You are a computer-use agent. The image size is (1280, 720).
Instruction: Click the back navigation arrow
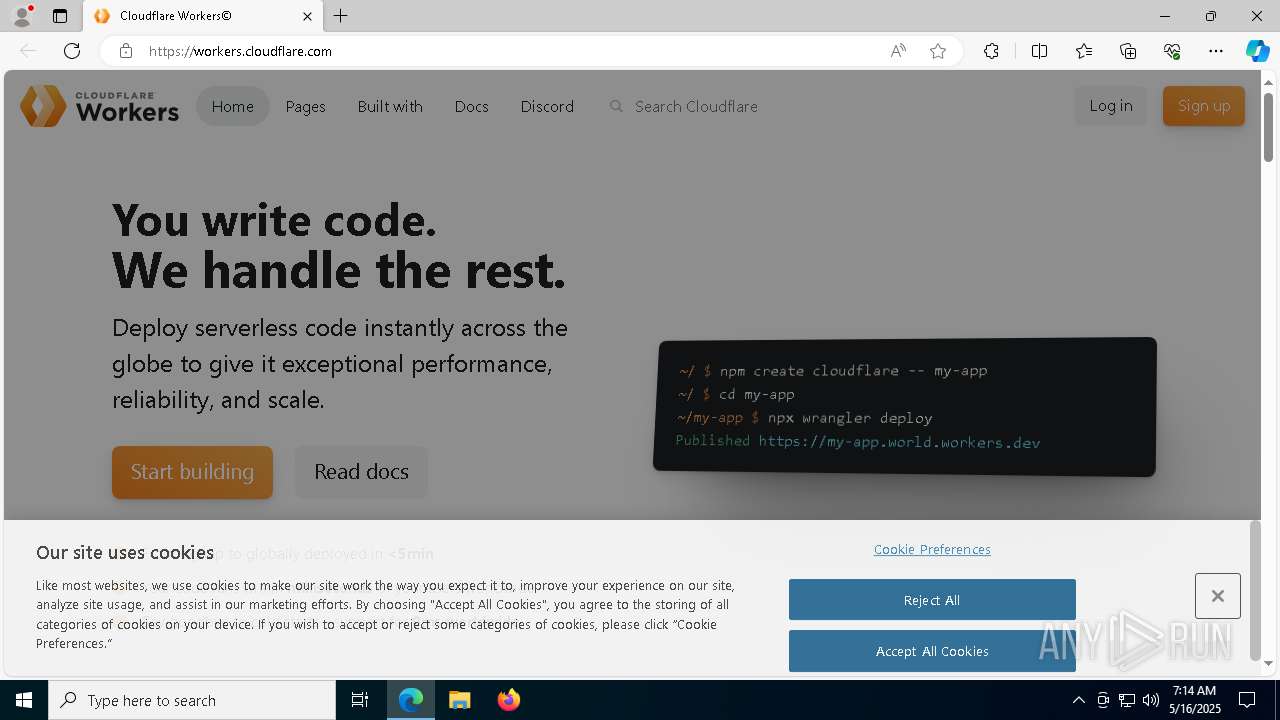[x=28, y=51]
